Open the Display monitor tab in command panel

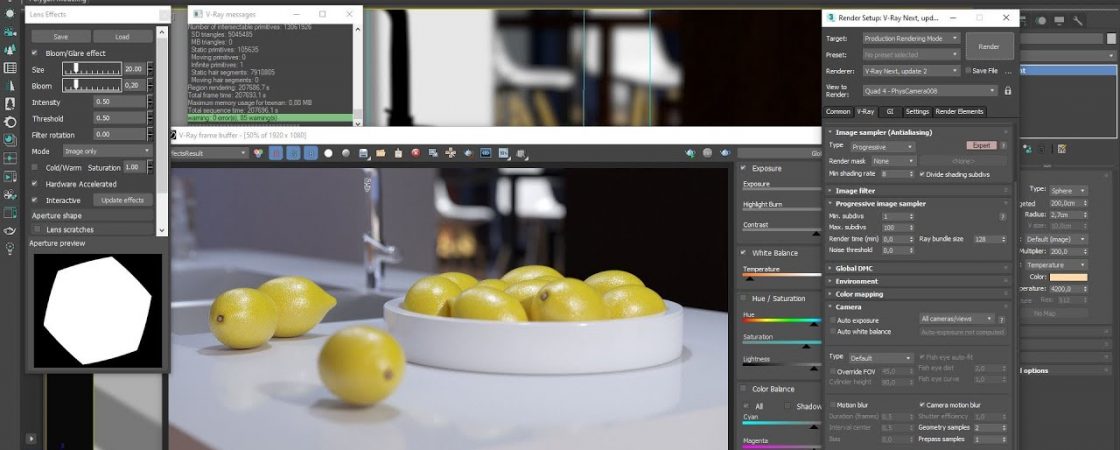(1059, 21)
